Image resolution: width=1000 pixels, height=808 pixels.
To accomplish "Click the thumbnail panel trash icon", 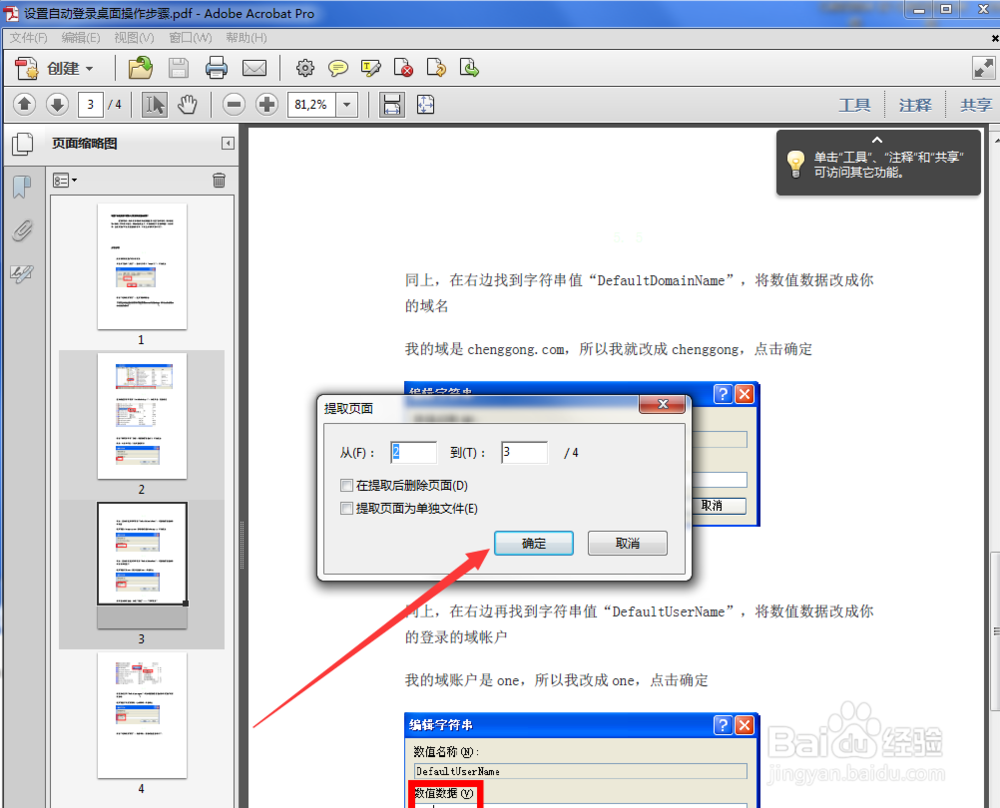I will click(219, 180).
